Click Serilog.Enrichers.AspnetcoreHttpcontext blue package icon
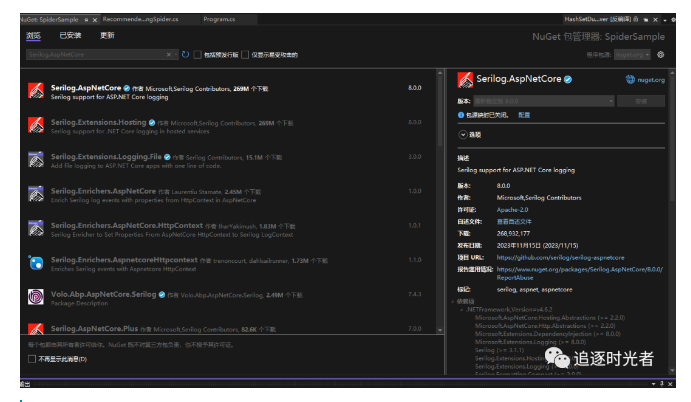 click(x=36, y=263)
